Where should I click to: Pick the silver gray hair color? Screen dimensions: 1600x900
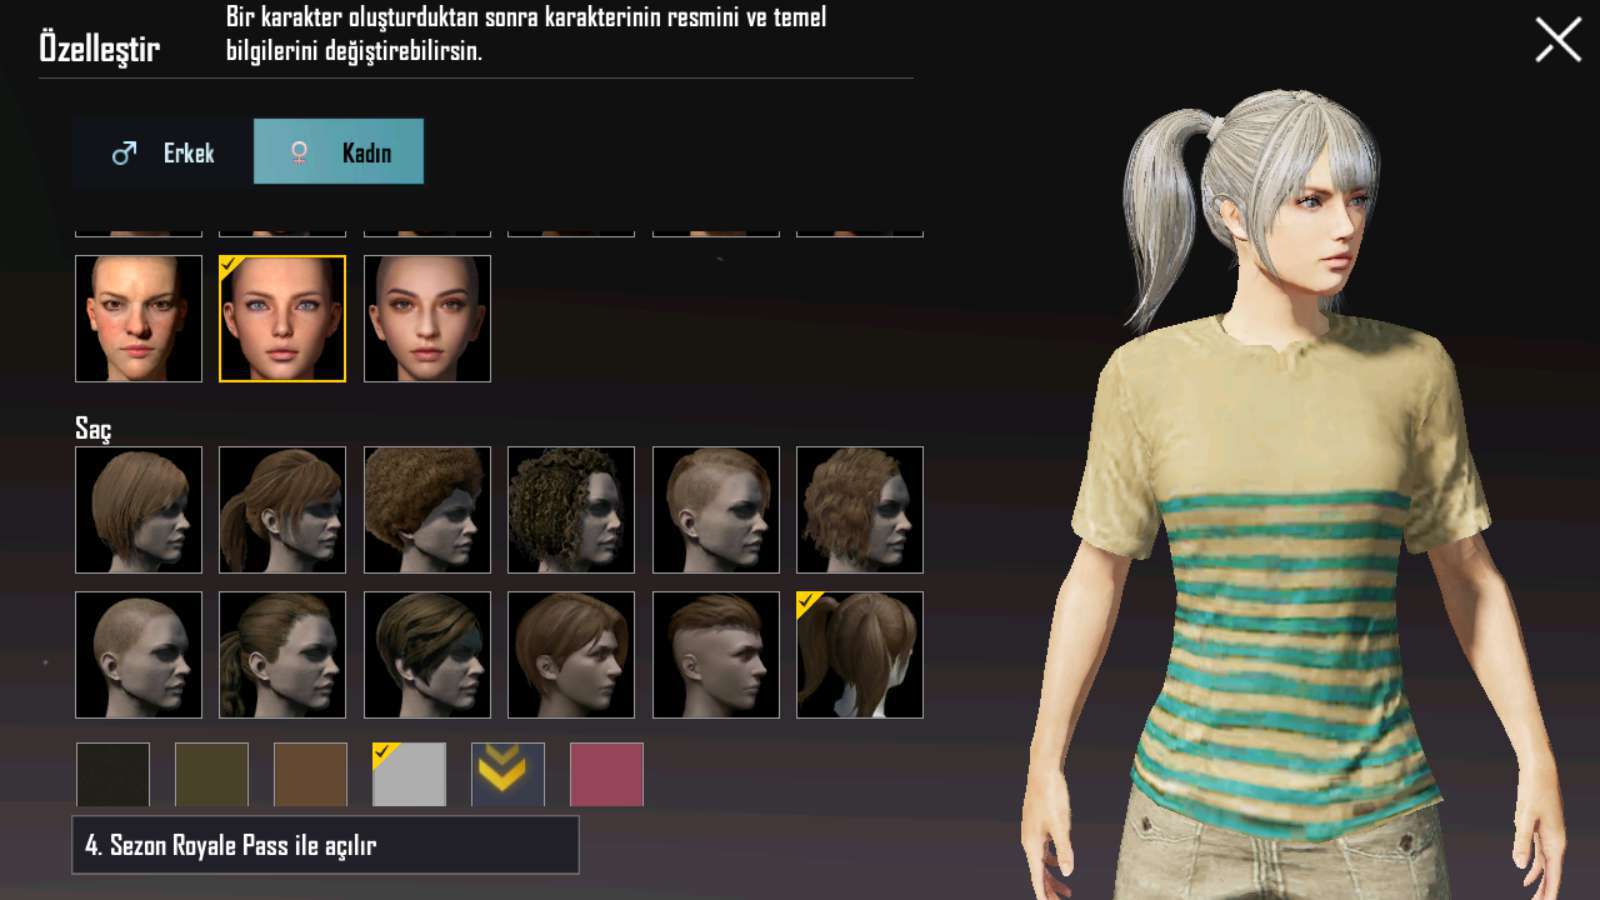click(x=409, y=774)
